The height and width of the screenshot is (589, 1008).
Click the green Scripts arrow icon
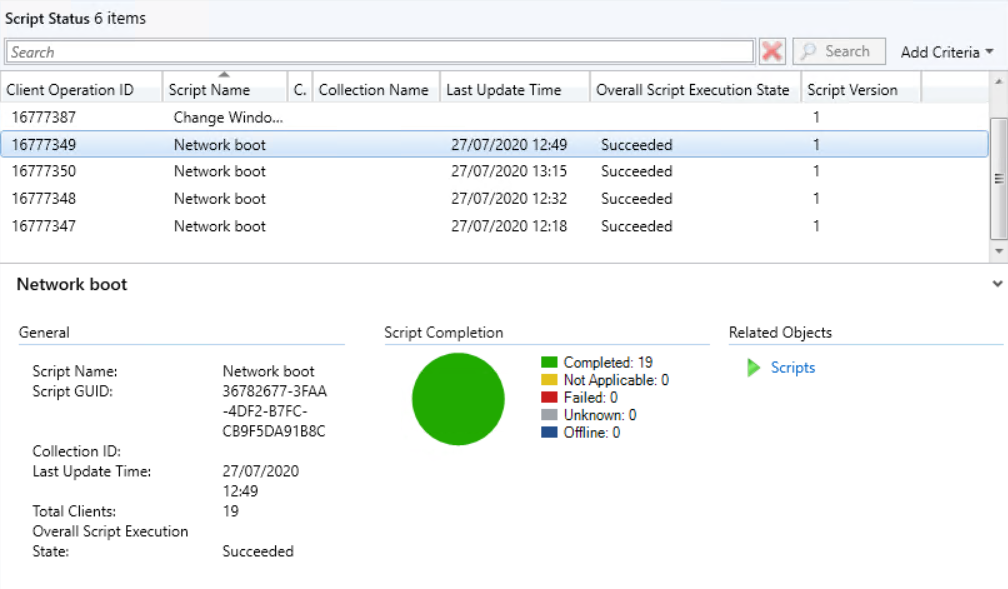pyautogui.click(x=754, y=368)
